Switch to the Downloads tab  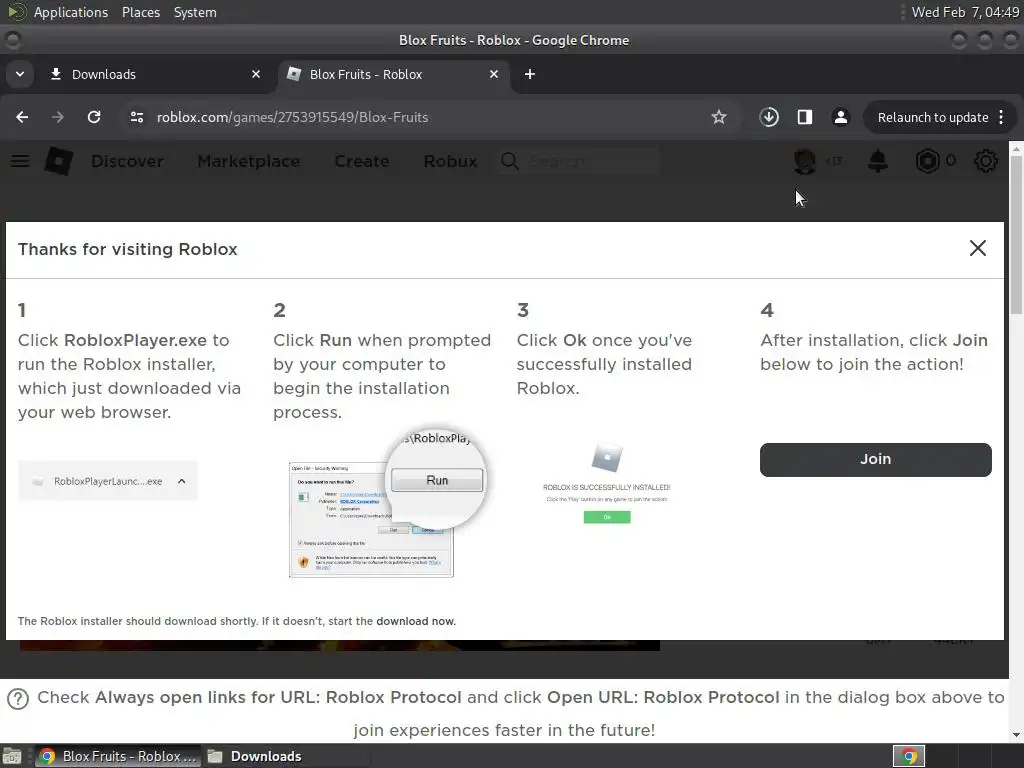(153, 74)
